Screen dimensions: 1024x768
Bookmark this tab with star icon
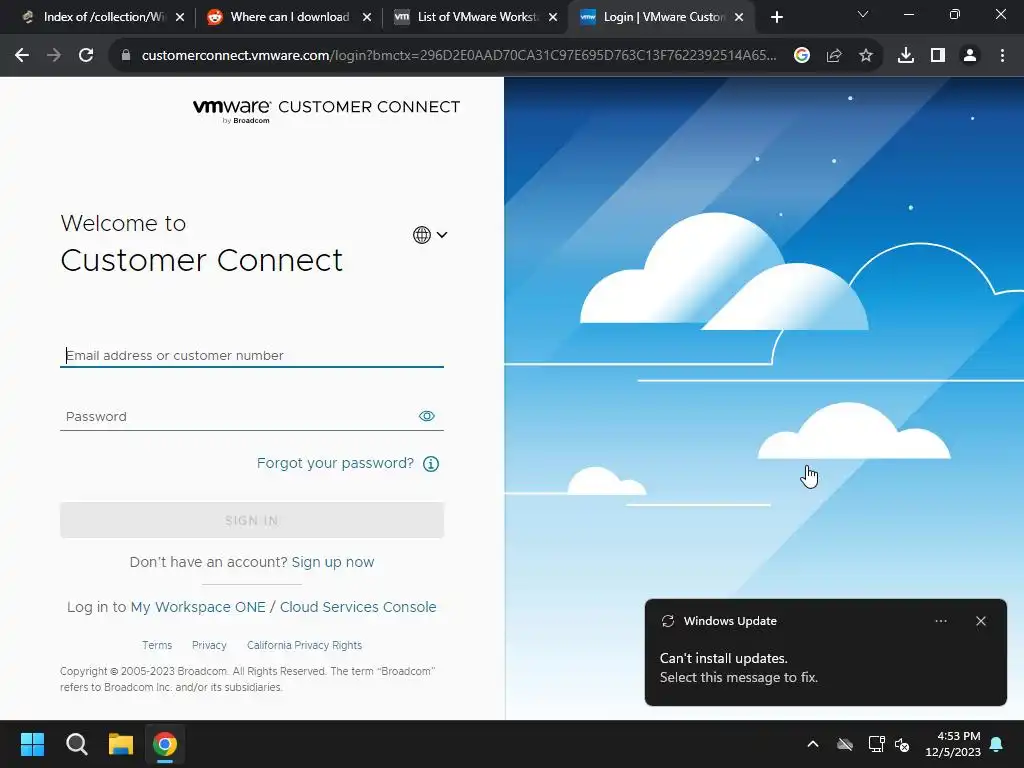click(x=866, y=56)
